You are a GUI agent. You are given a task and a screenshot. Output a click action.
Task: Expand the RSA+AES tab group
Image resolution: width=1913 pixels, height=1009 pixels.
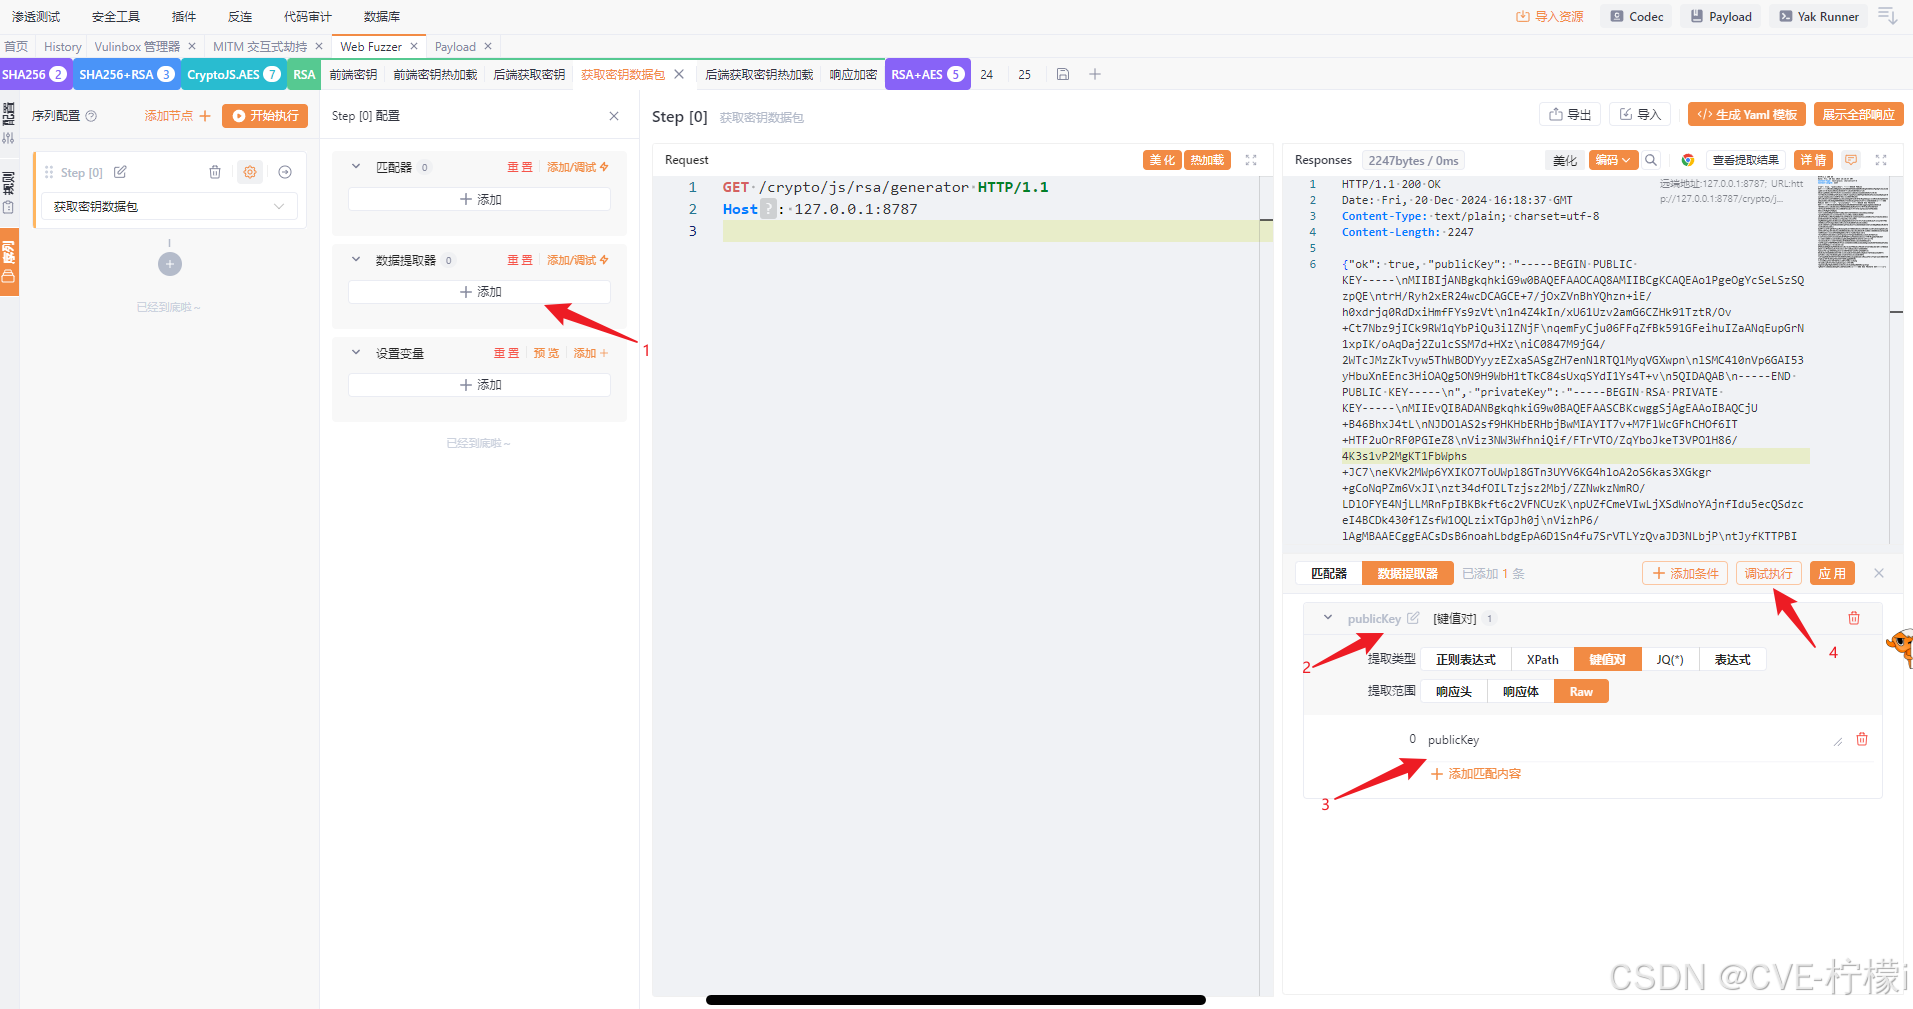click(x=927, y=74)
